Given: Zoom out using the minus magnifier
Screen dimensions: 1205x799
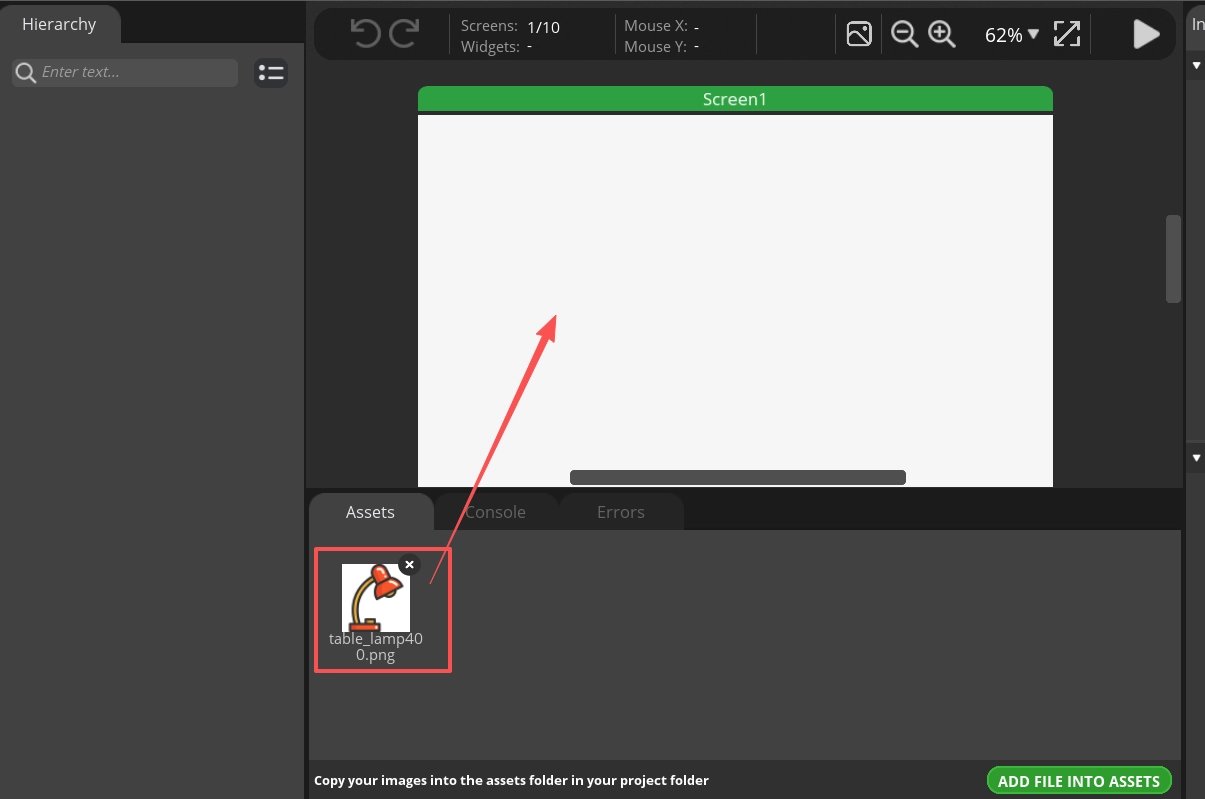Looking at the screenshot, I should 904,34.
